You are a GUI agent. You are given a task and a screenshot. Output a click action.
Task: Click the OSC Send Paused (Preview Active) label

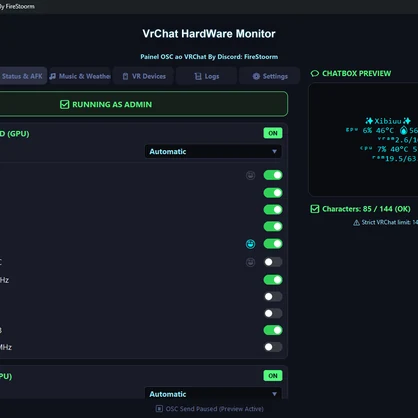[x=215, y=409]
